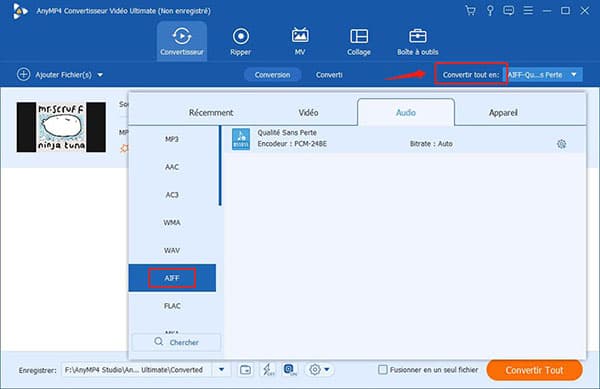This screenshot has height=389, width=600.
Task: Click the Bitrate : Auto text
Action: 431,144
